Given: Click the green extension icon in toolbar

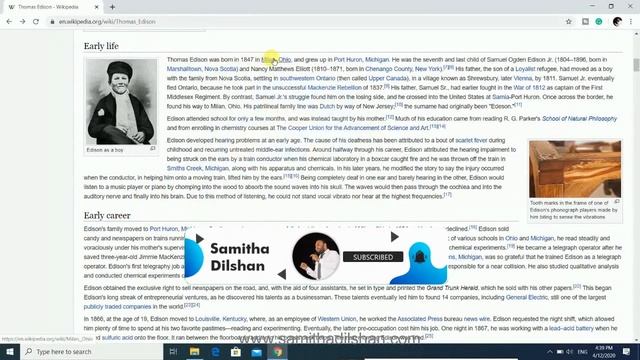Looking at the screenshot, I should pyautogui.click(x=599, y=22).
